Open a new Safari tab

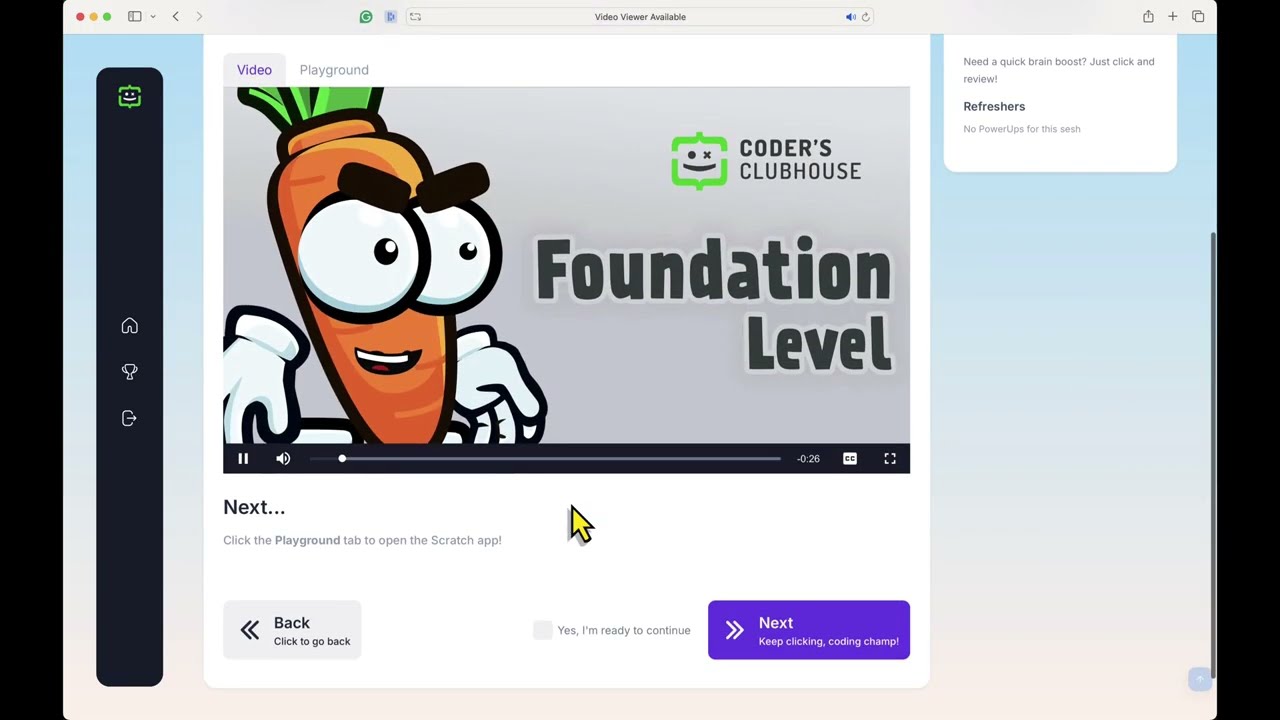(1173, 16)
